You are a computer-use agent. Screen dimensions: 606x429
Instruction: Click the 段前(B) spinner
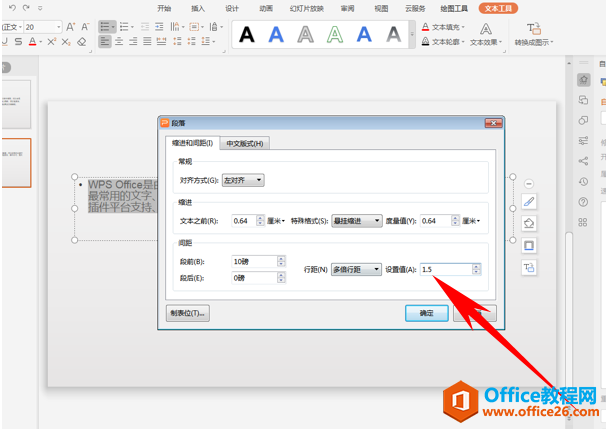coord(281,262)
